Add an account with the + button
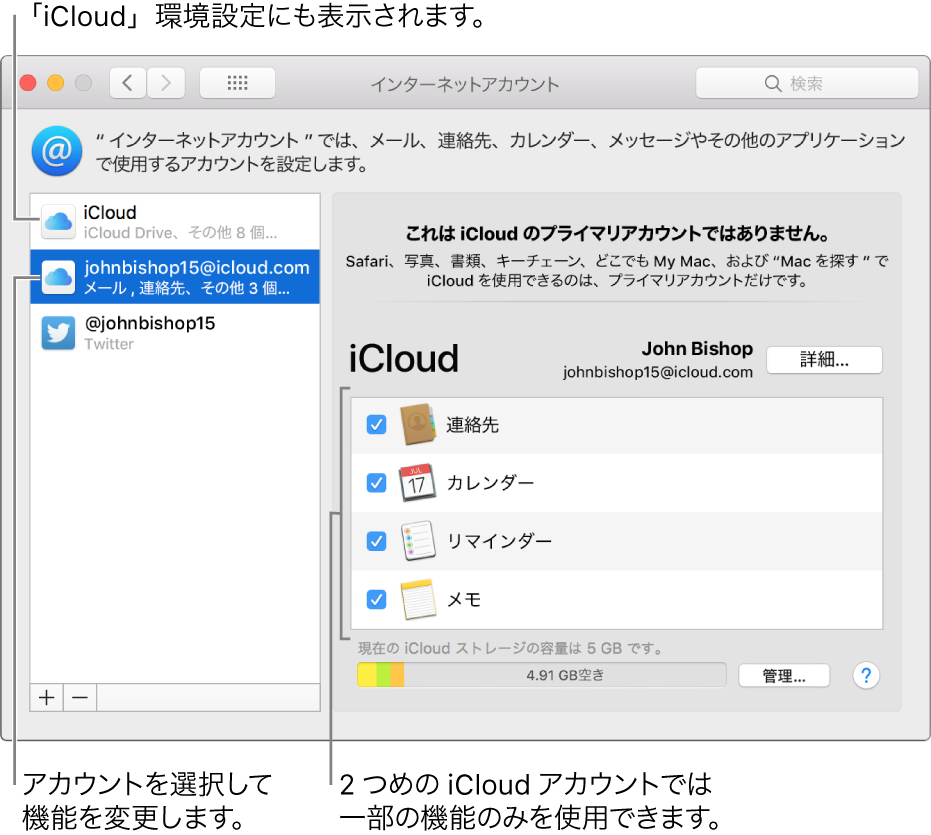The image size is (931, 835). (46, 697)
